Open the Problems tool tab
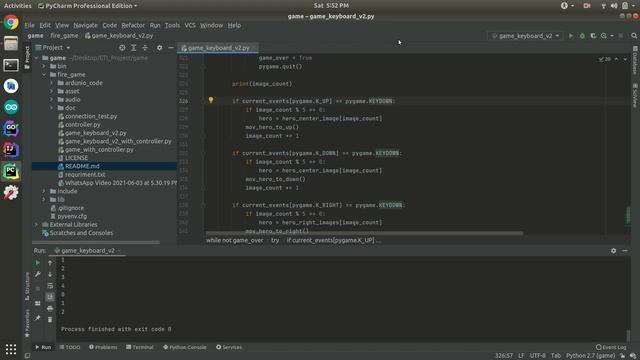 tap(103, 347)
